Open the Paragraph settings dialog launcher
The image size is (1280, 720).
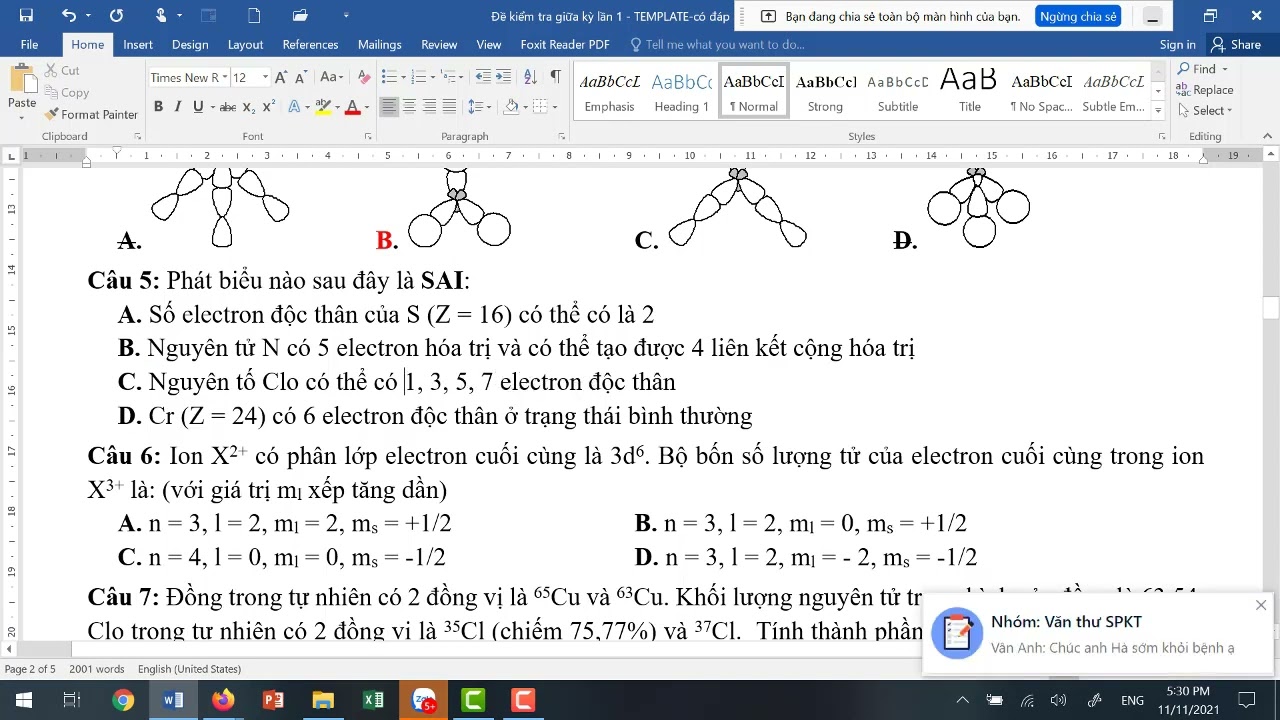(564, 136)
